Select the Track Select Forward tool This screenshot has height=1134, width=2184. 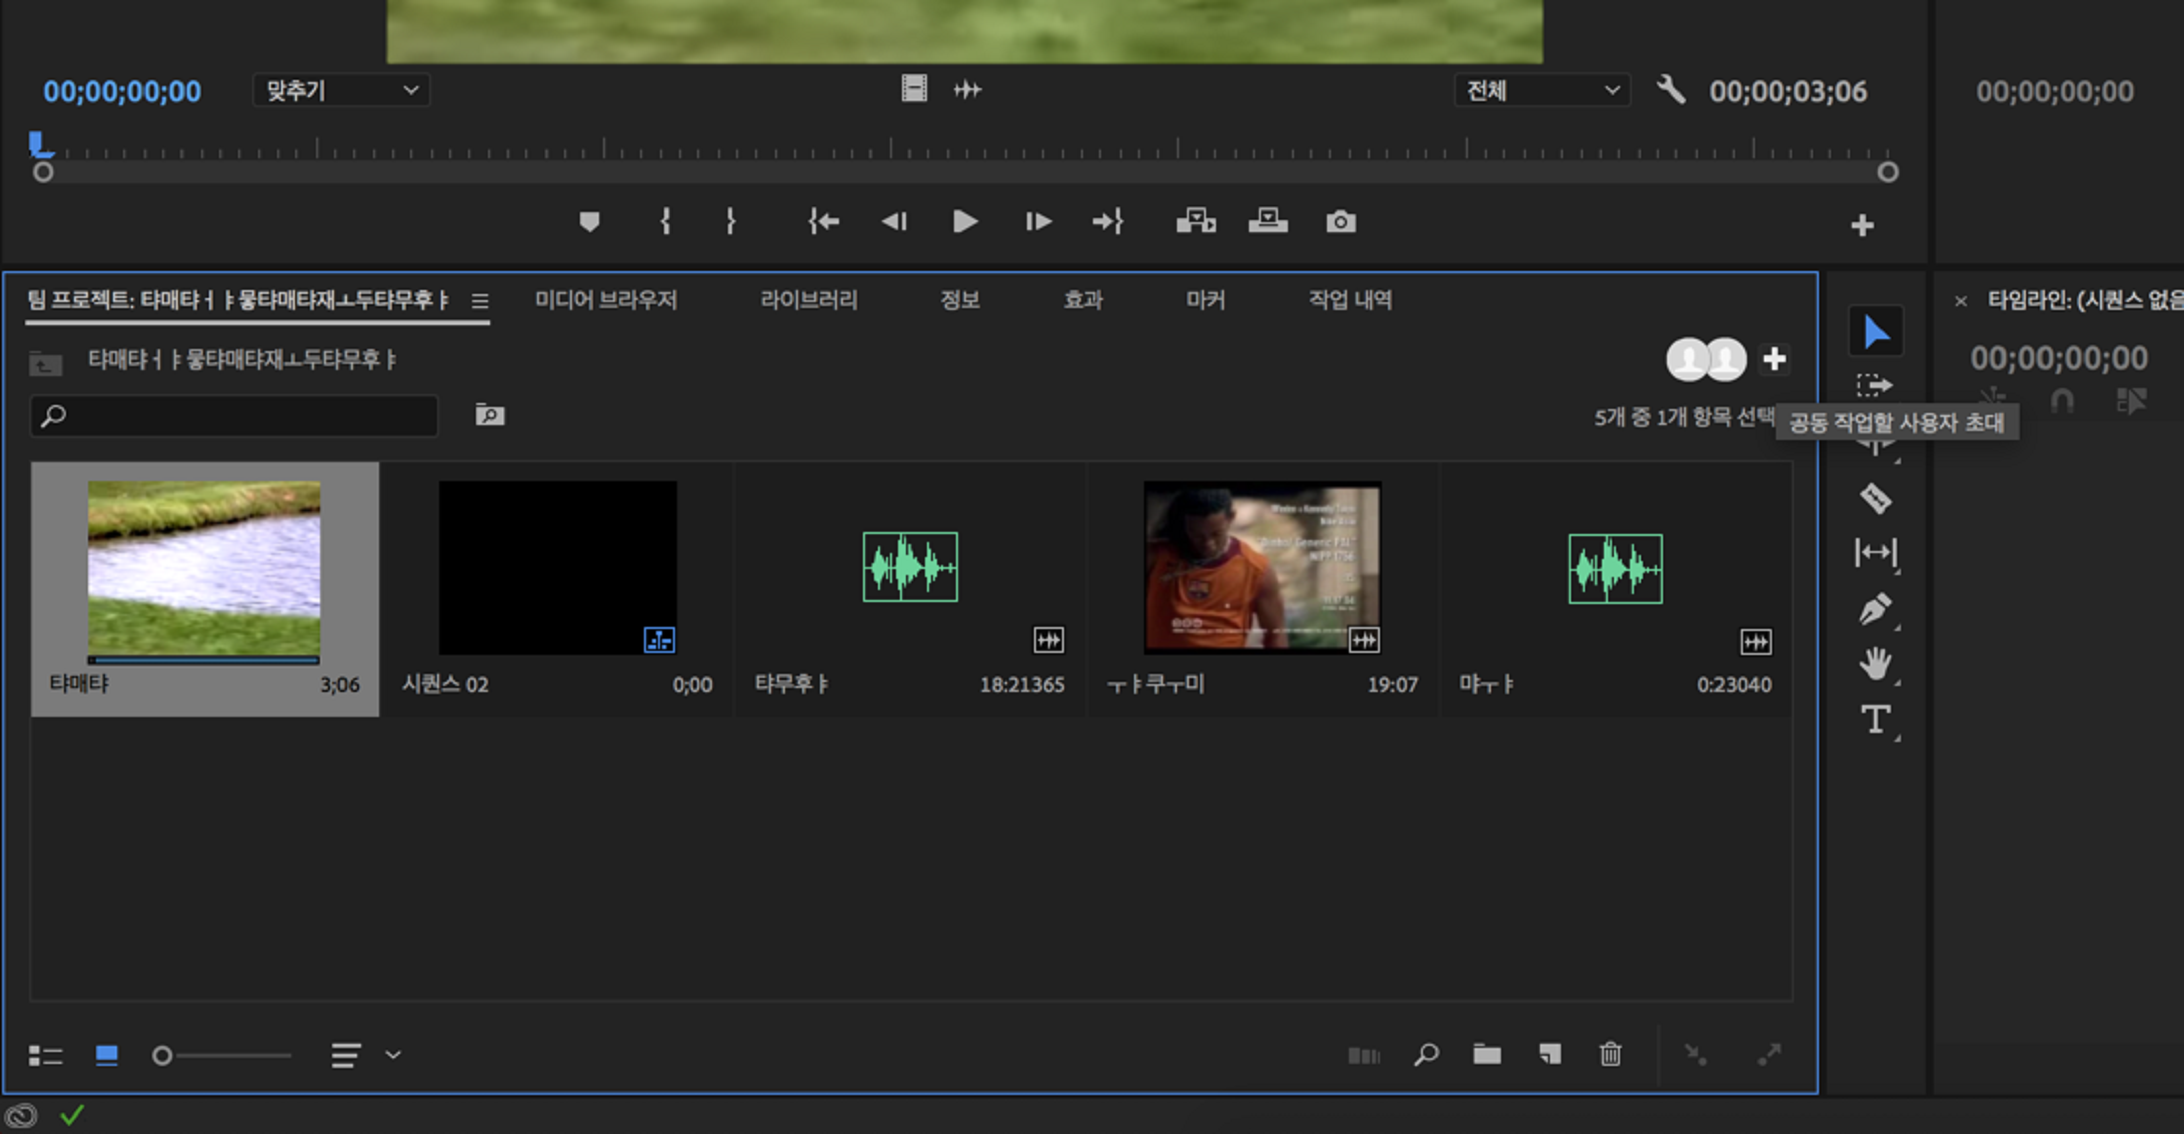point(1875,386)
